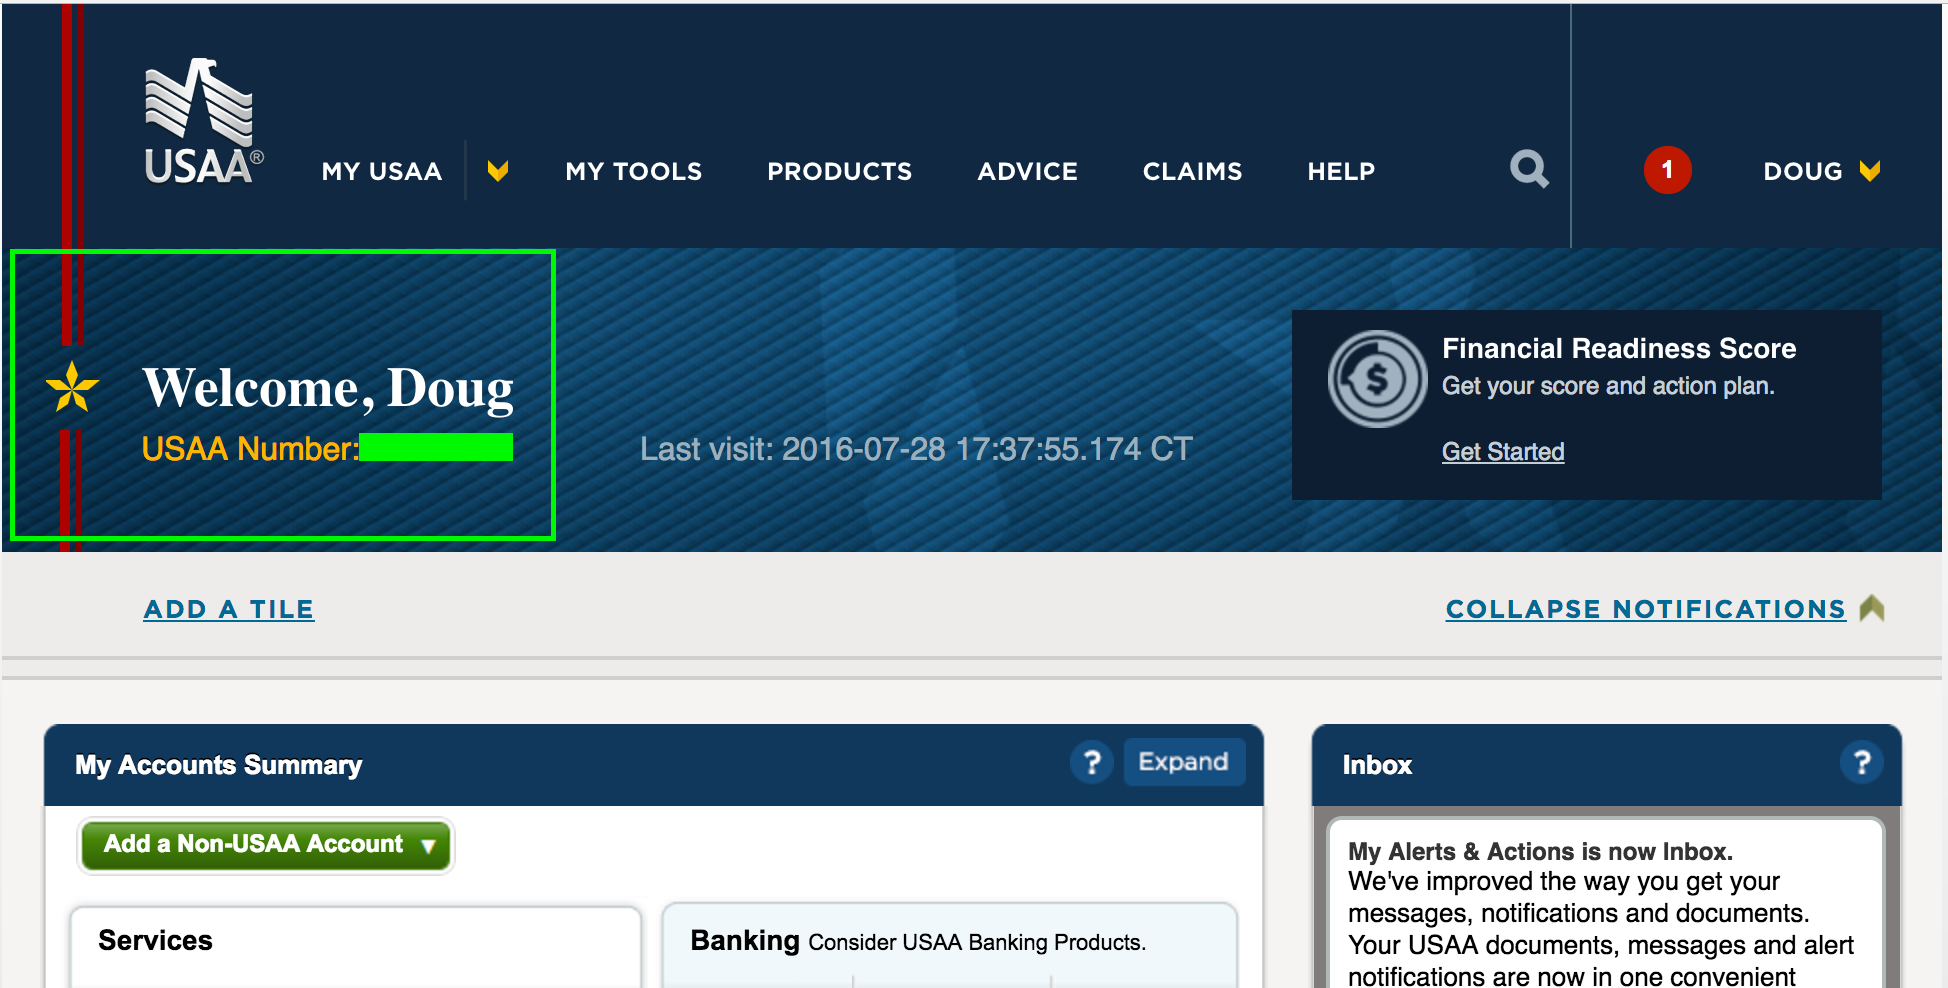
Task: Open the Help menu
Action: pos(1342,172)
